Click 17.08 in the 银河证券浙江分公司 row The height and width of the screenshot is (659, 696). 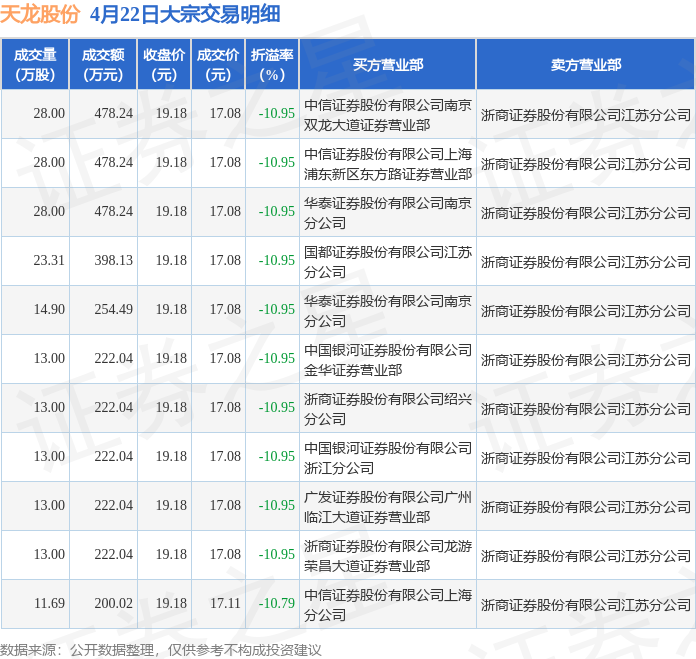tap(225, 456)
